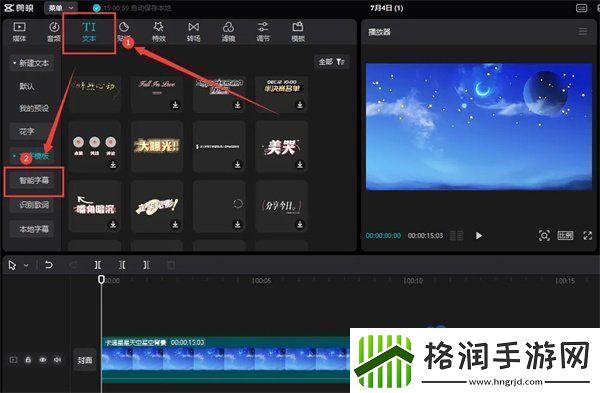The width and height of the screenshot is (600, 393).
Task: Open the 菜单 menu dropdown
Action: click(x=60, y=8)
